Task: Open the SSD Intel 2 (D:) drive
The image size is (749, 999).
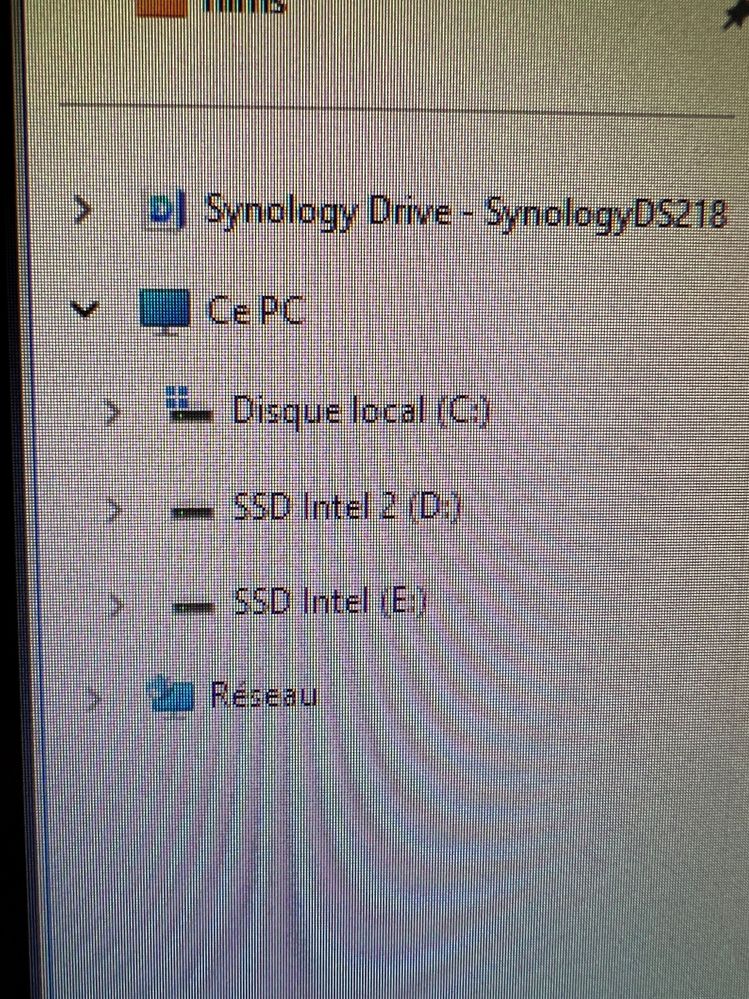Action: click(x=347, y=507)
